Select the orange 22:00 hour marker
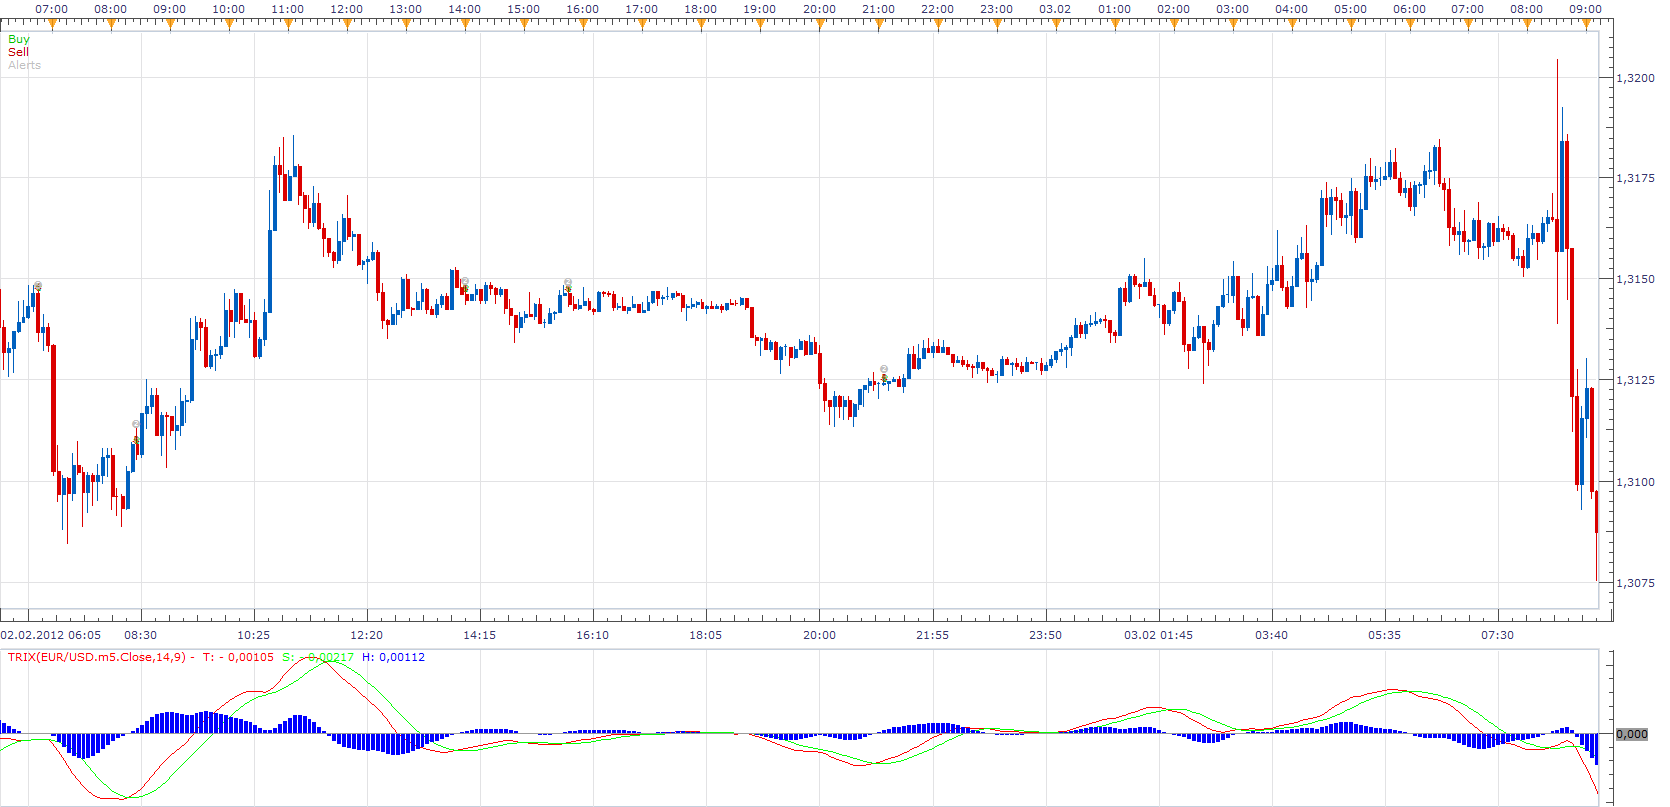1670x807 pixels. (938, 23)
